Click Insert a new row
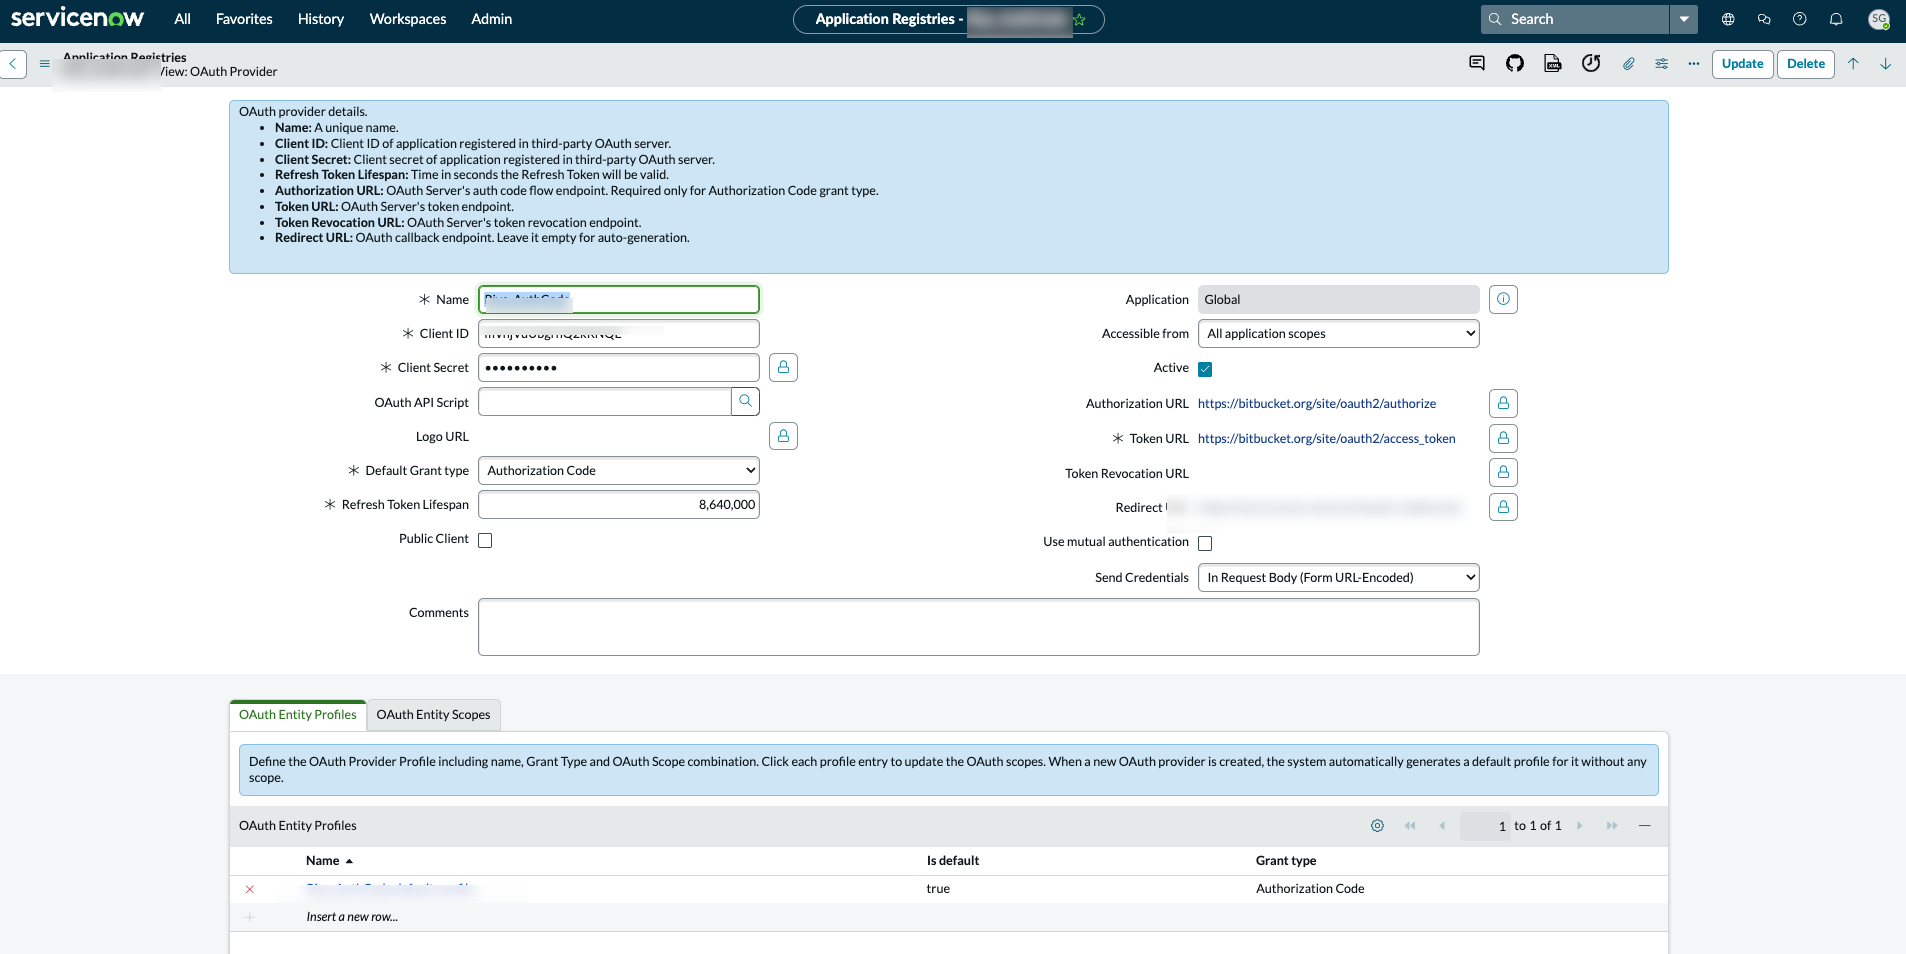This screenshot has height=954, width=1906. pyautogui.click(x=352, y=917)
